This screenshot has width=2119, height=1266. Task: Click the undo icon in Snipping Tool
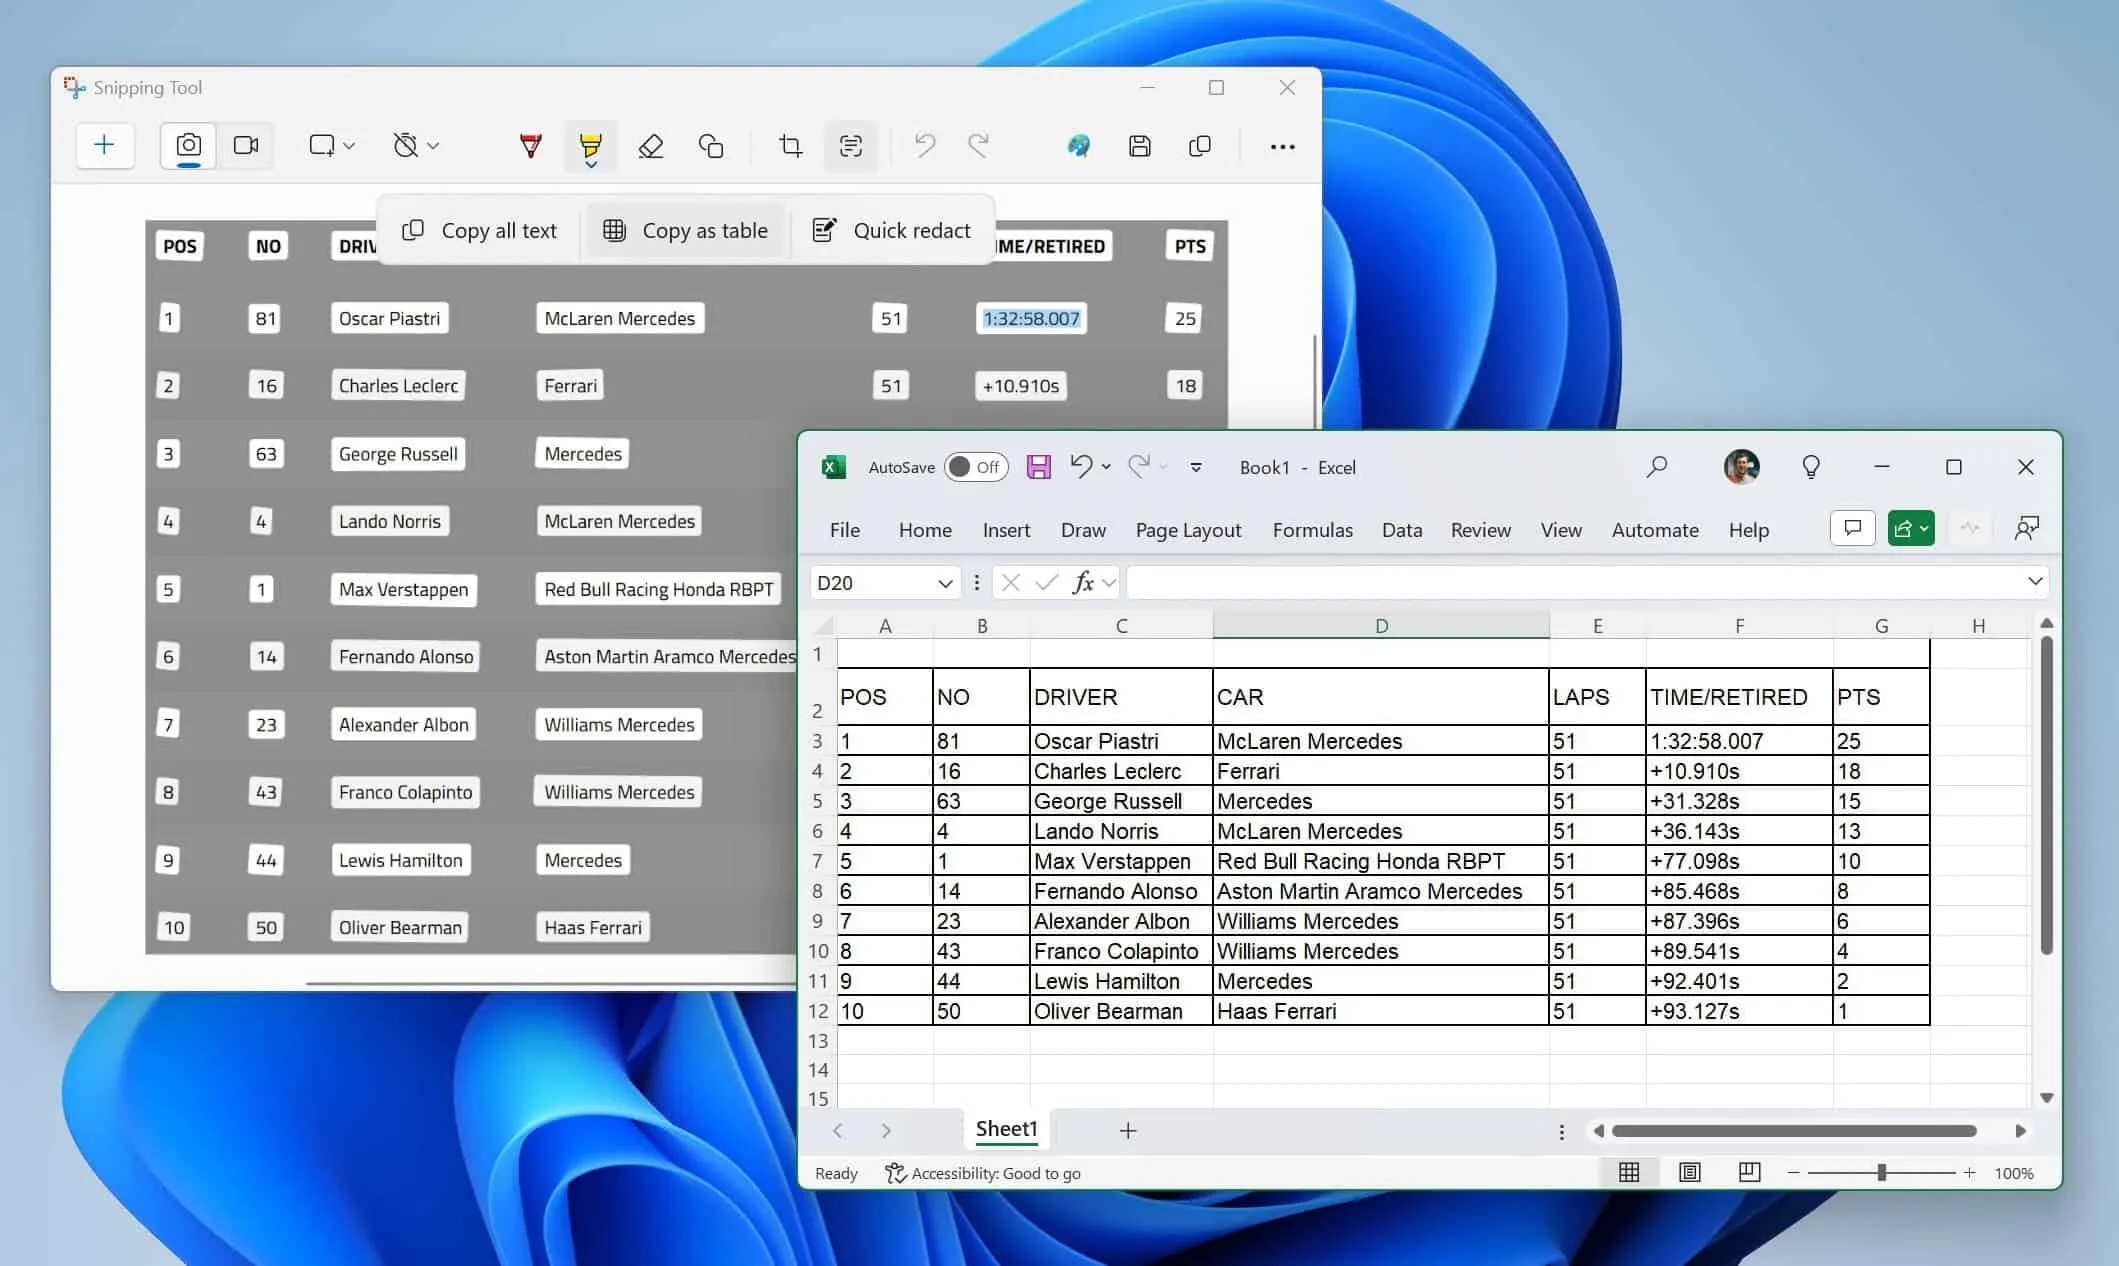point(922,146)
